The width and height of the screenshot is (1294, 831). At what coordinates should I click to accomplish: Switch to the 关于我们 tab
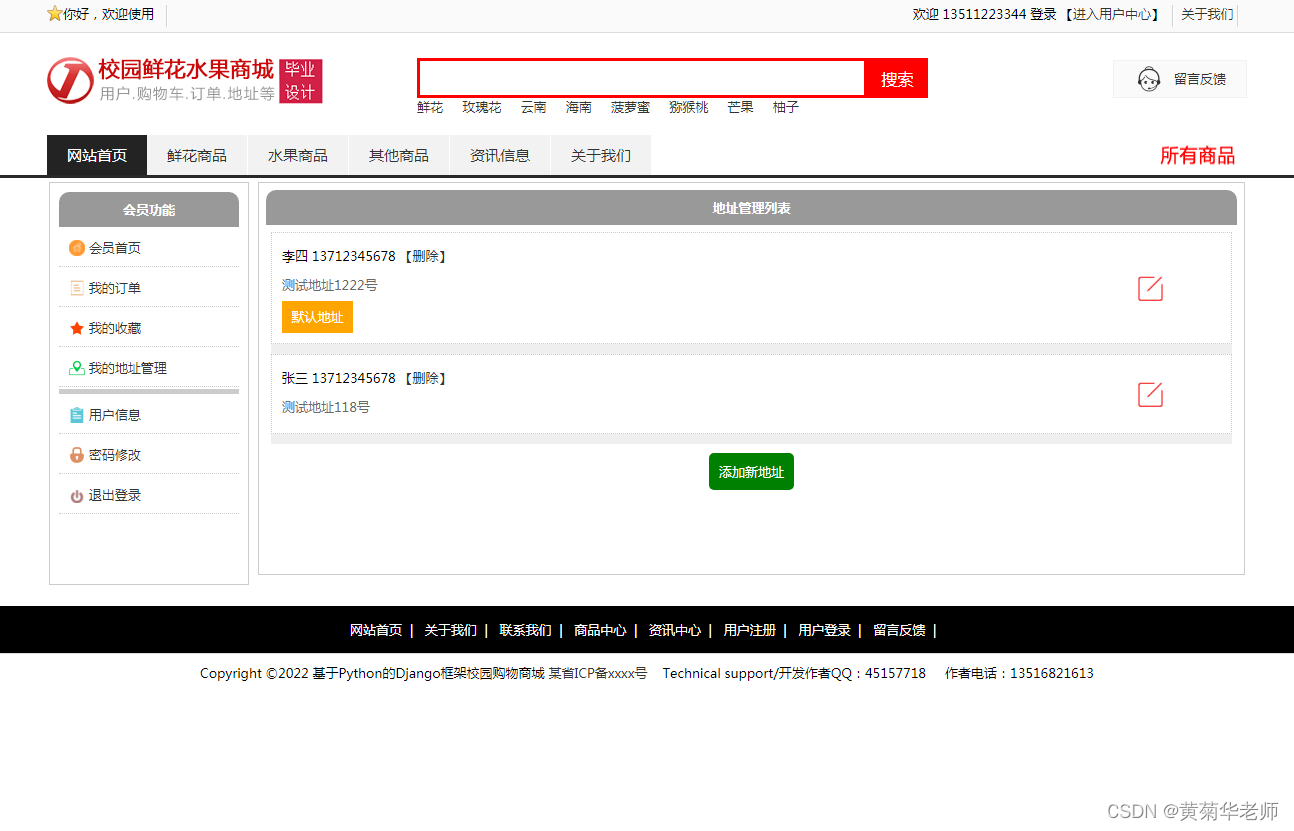coord(601,155)
